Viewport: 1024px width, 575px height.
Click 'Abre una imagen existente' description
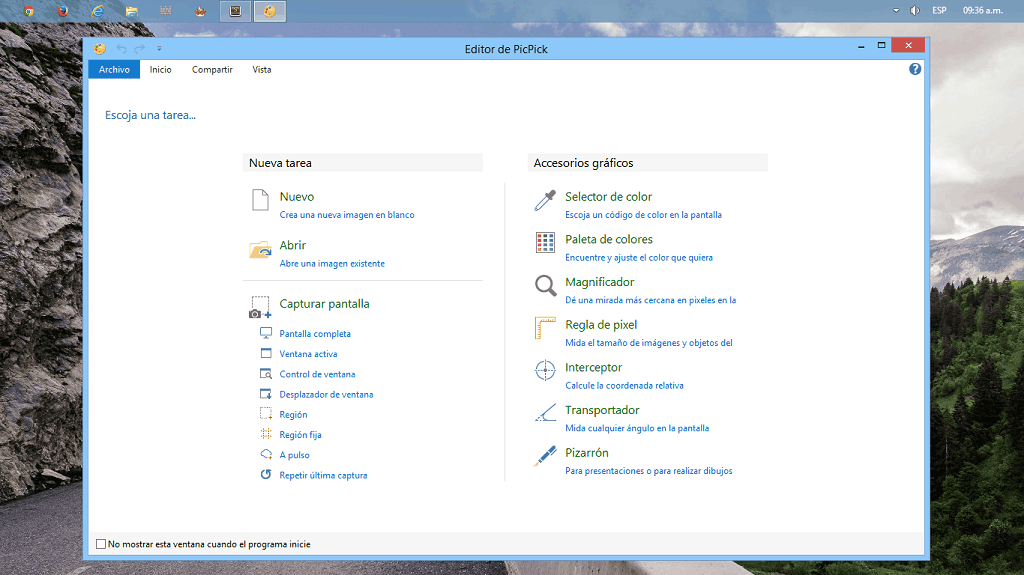coord(332,263)
